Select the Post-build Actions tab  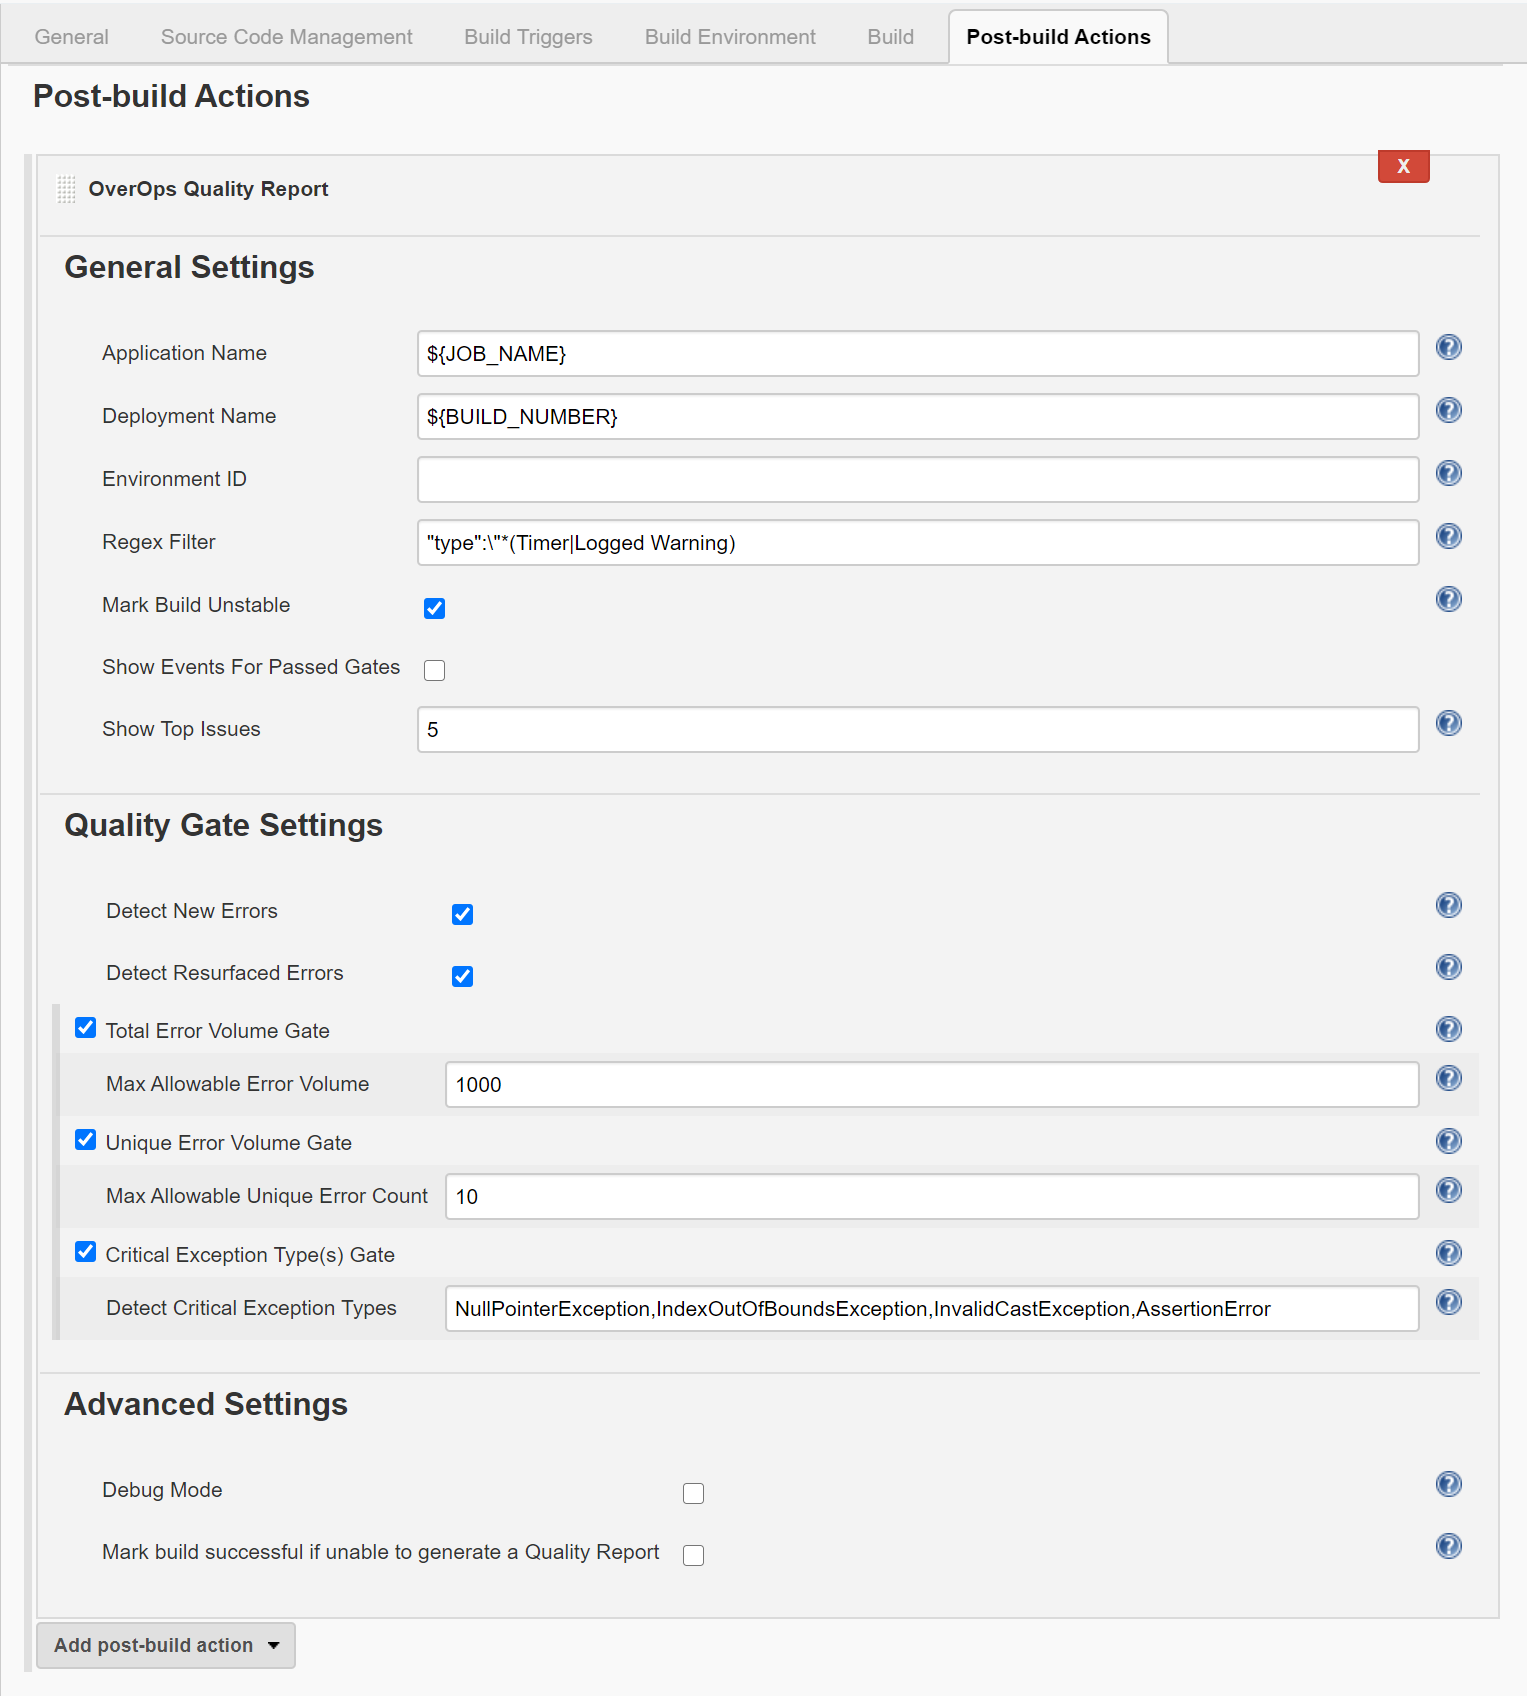tap(1058, 37)
